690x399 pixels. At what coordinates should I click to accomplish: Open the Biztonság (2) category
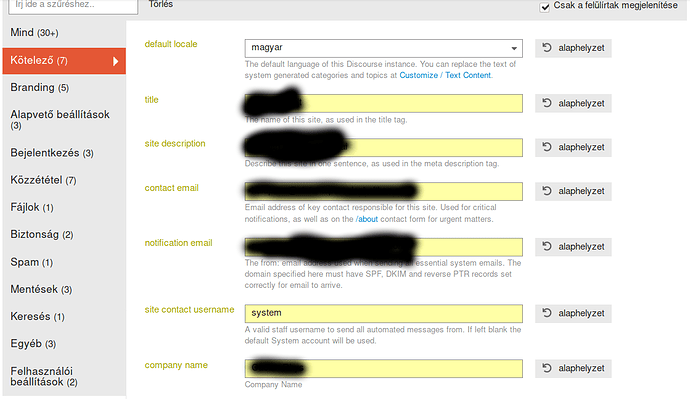[x=64, y=234]
